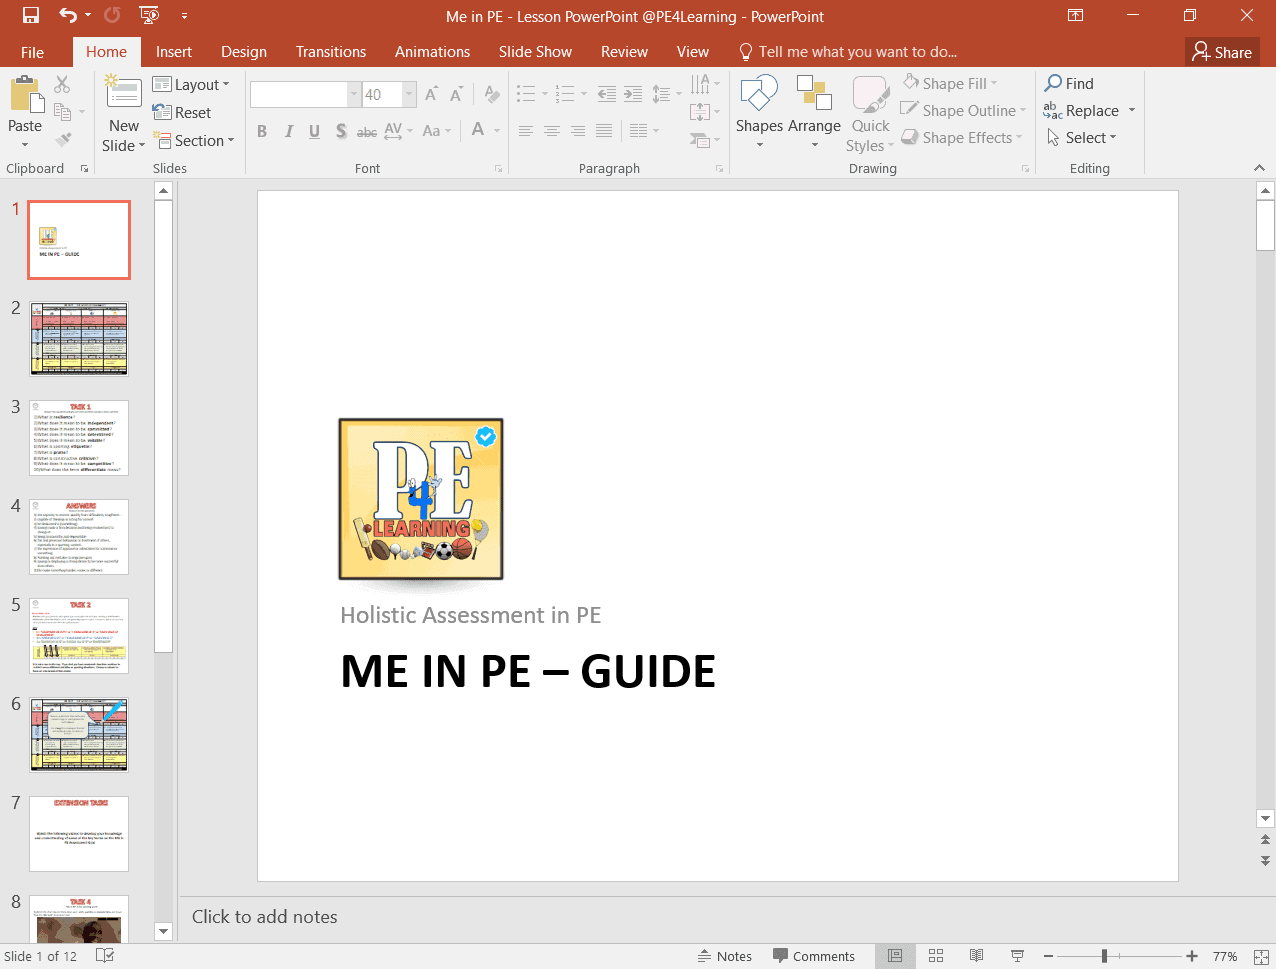
Task: Select slide 6 thumbnail
Action: 79,735
